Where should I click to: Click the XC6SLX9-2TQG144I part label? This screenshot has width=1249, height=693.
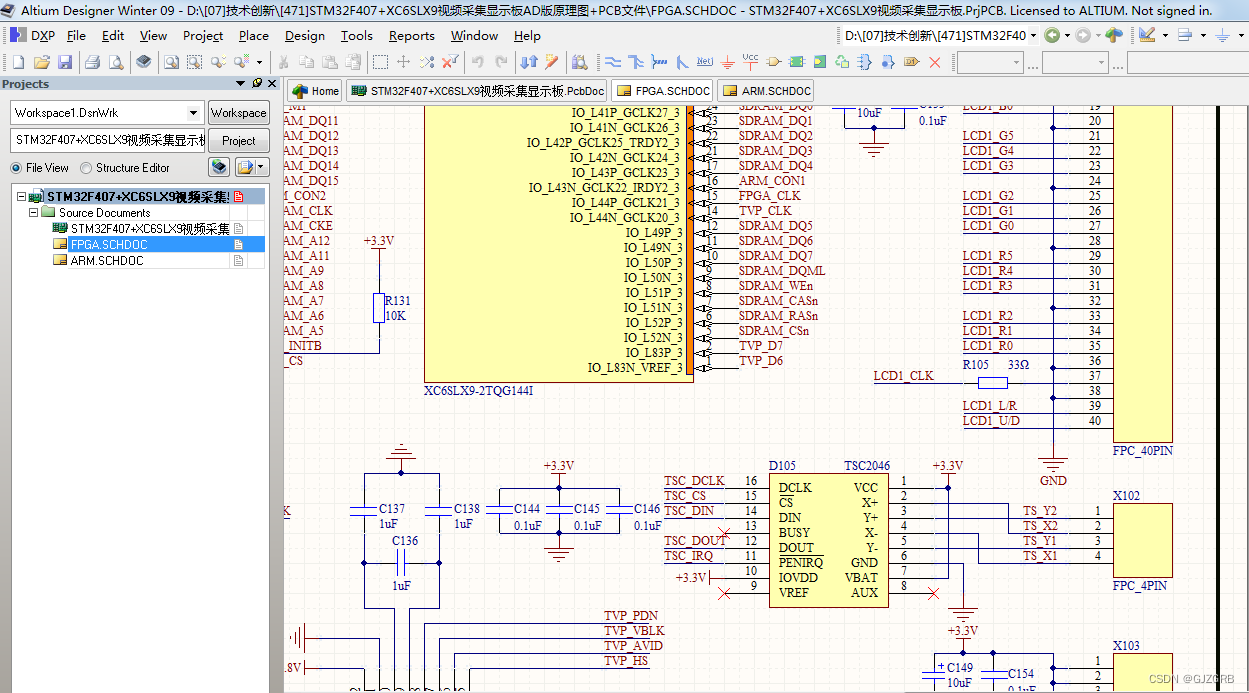478,391
